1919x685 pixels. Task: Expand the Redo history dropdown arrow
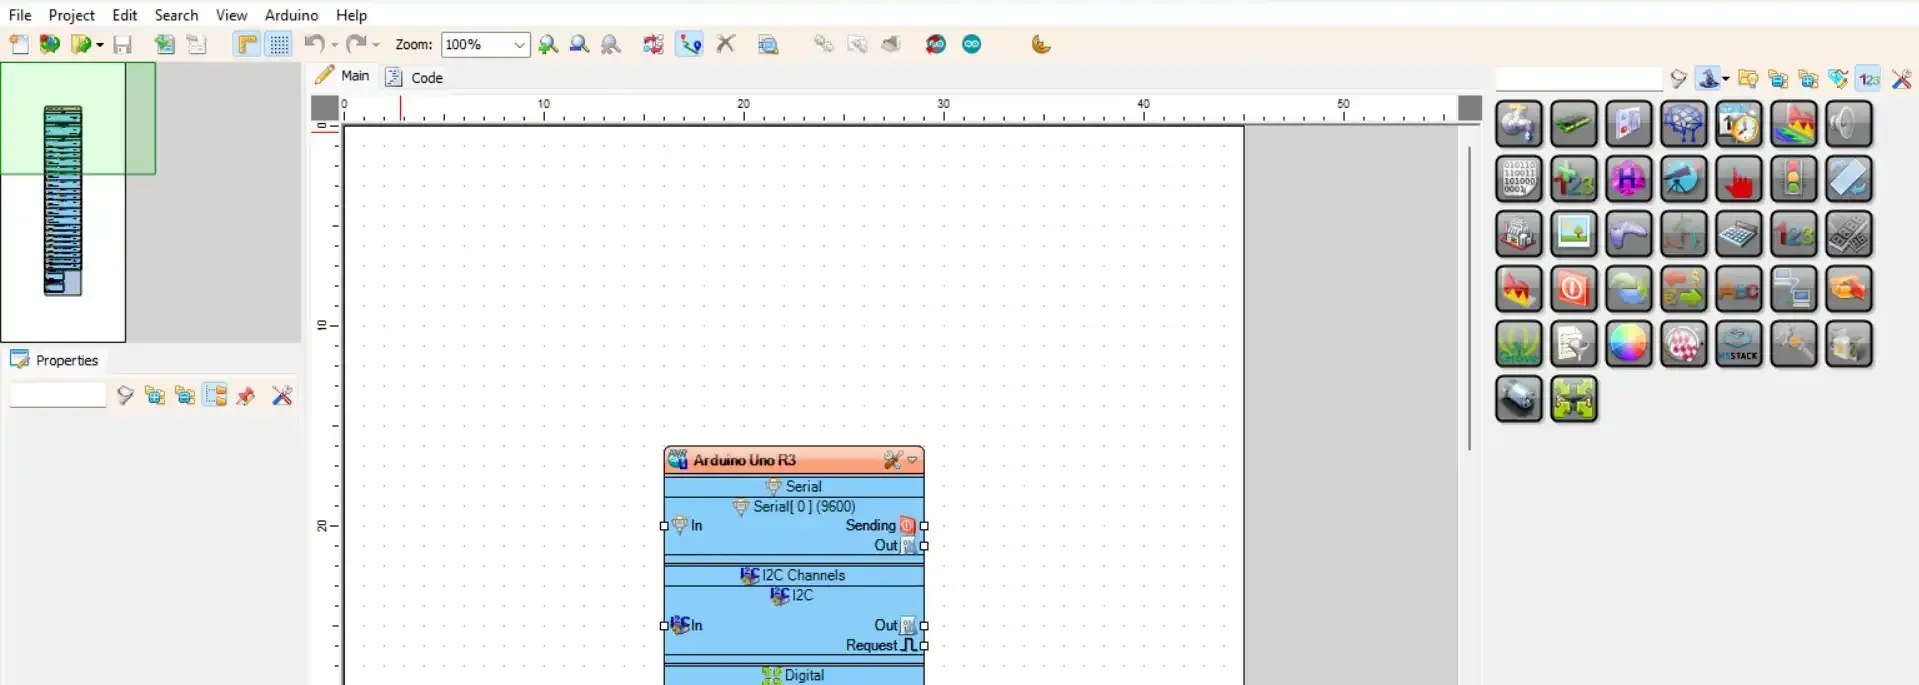[376, 45]
